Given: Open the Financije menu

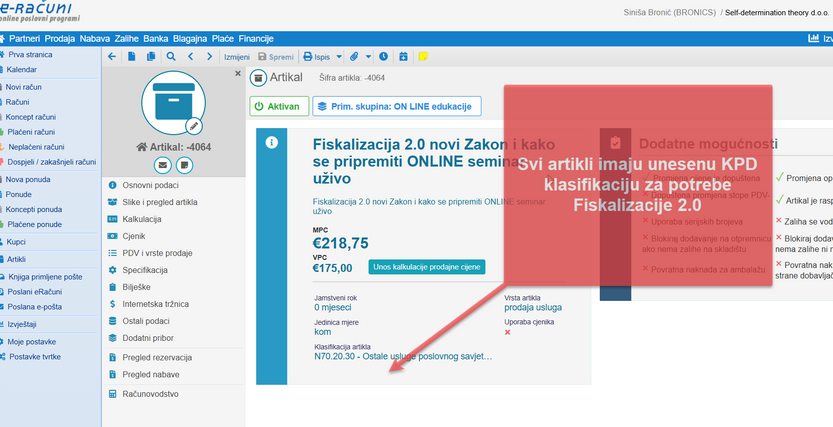Looking at the screenshot, I should [256, 38].
